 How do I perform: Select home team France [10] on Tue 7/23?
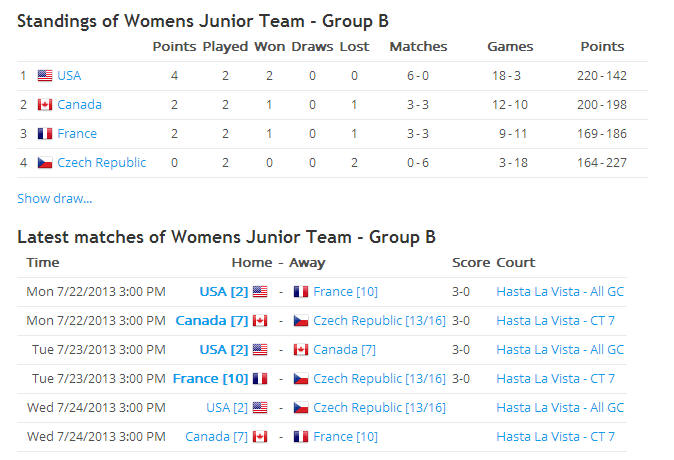pyautogui.click(x=211, y=379)
